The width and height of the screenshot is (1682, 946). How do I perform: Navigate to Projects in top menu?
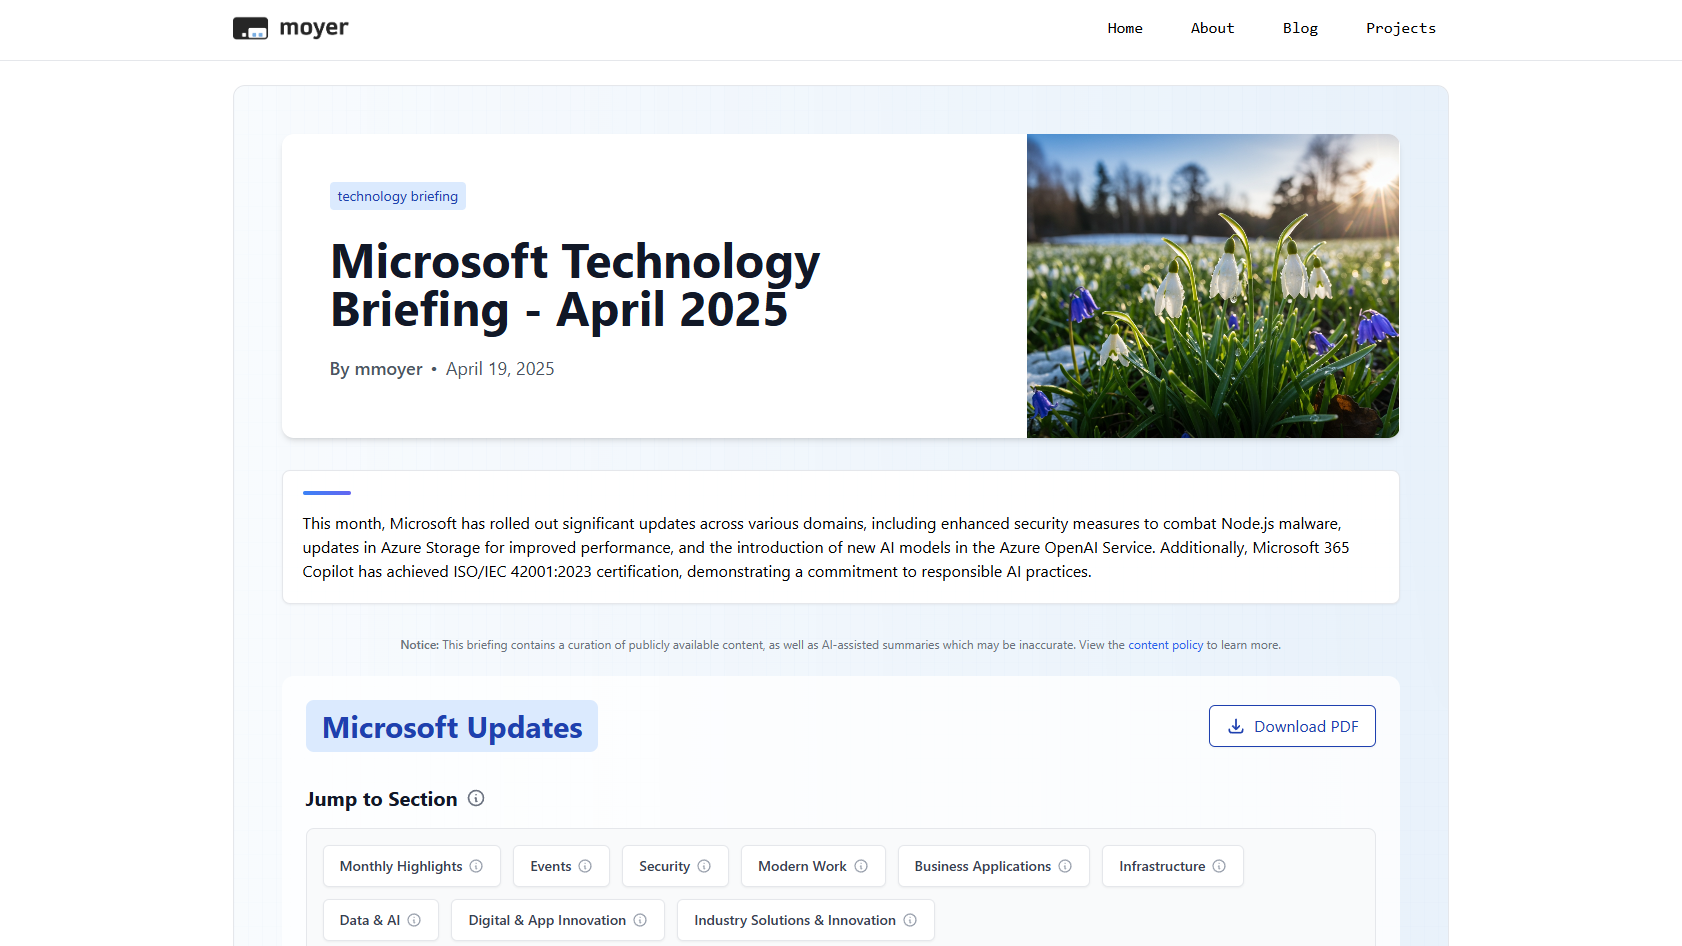(1400, 28)
